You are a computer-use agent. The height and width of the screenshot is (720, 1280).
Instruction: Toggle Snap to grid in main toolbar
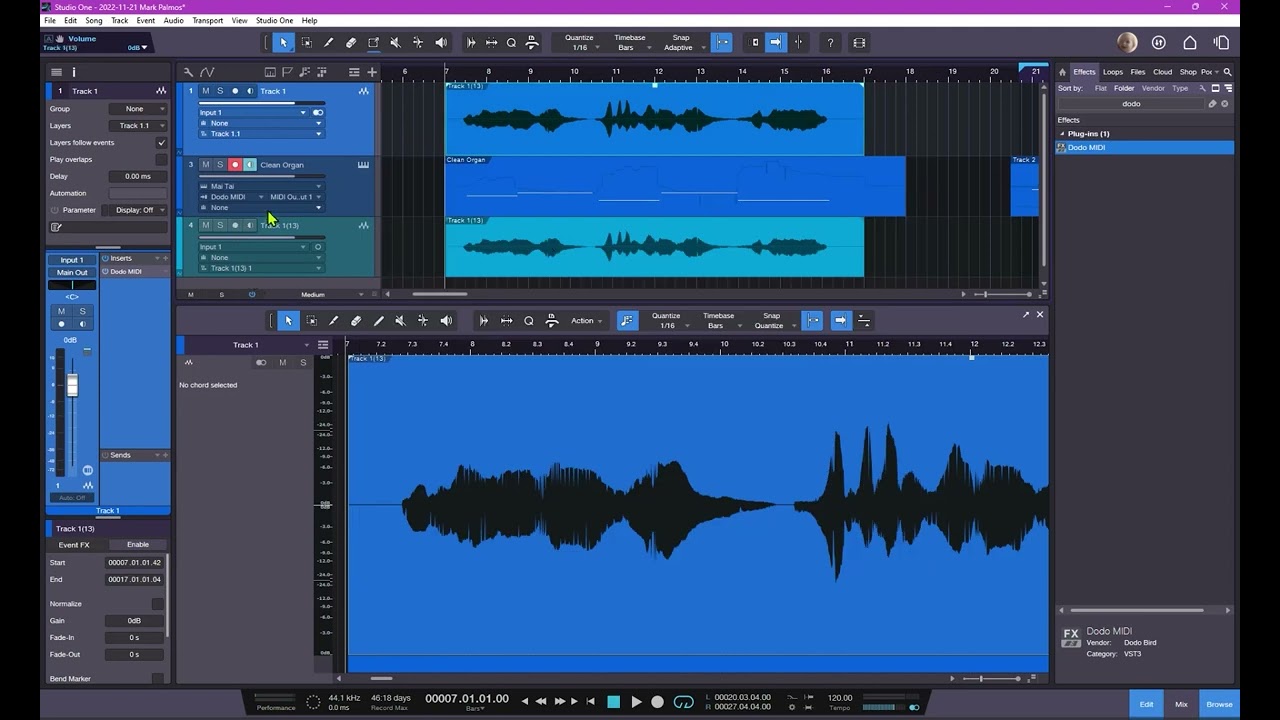coord(722,43)
